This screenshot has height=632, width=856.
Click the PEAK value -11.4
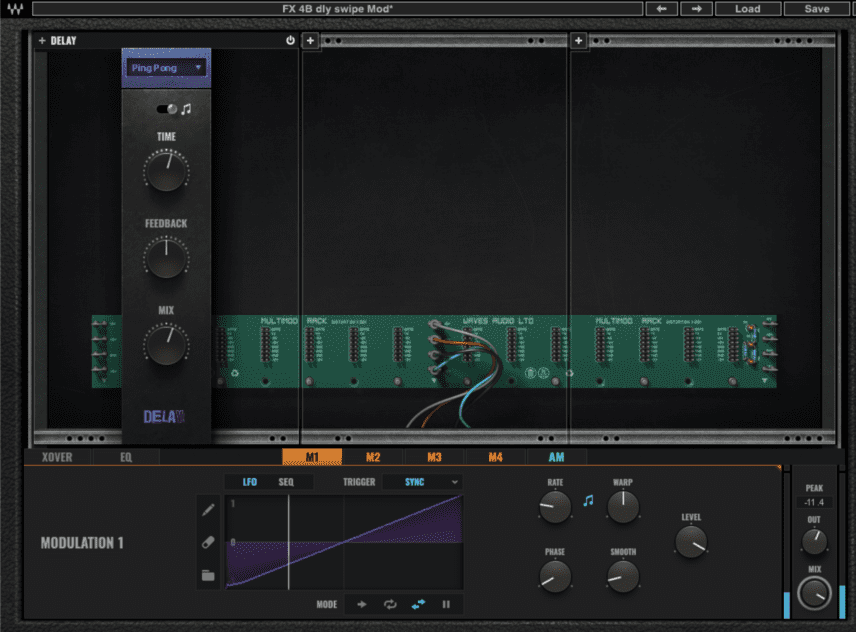coord(814,502)
